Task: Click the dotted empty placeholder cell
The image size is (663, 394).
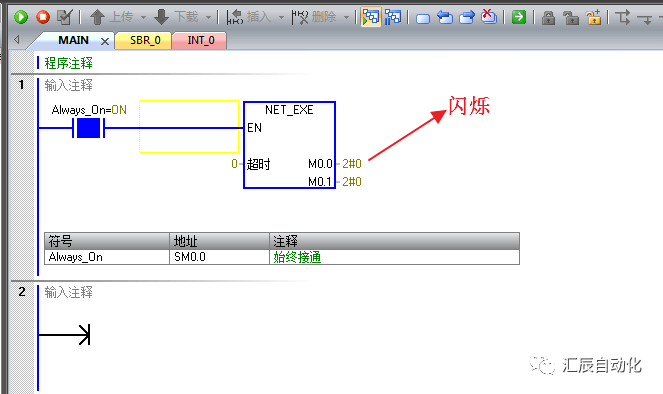Action: 189,126
